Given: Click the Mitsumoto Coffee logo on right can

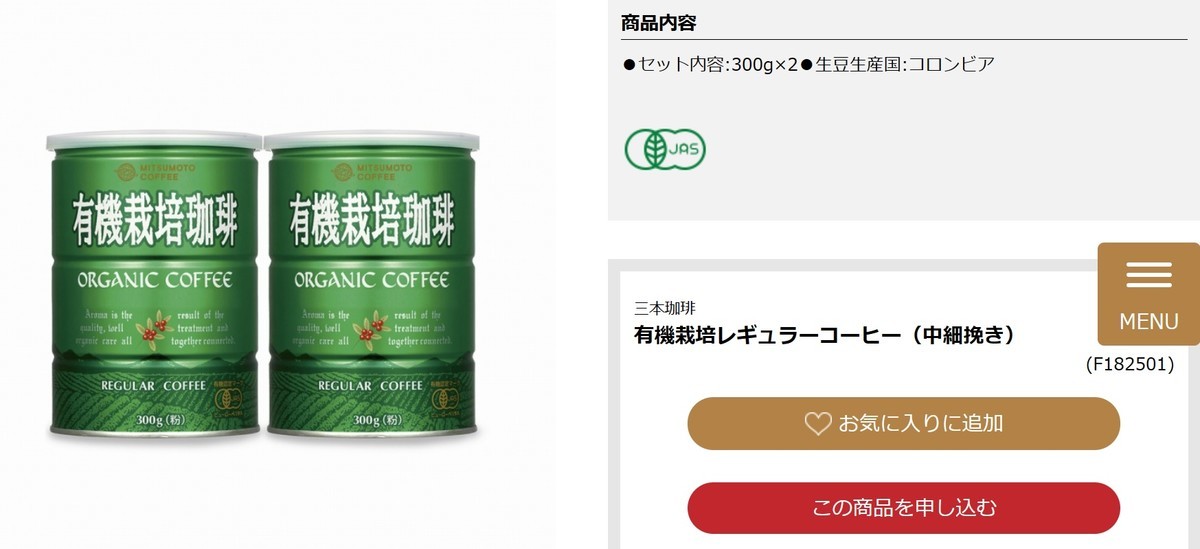Looking at the screenshot, I should [374, 170].
